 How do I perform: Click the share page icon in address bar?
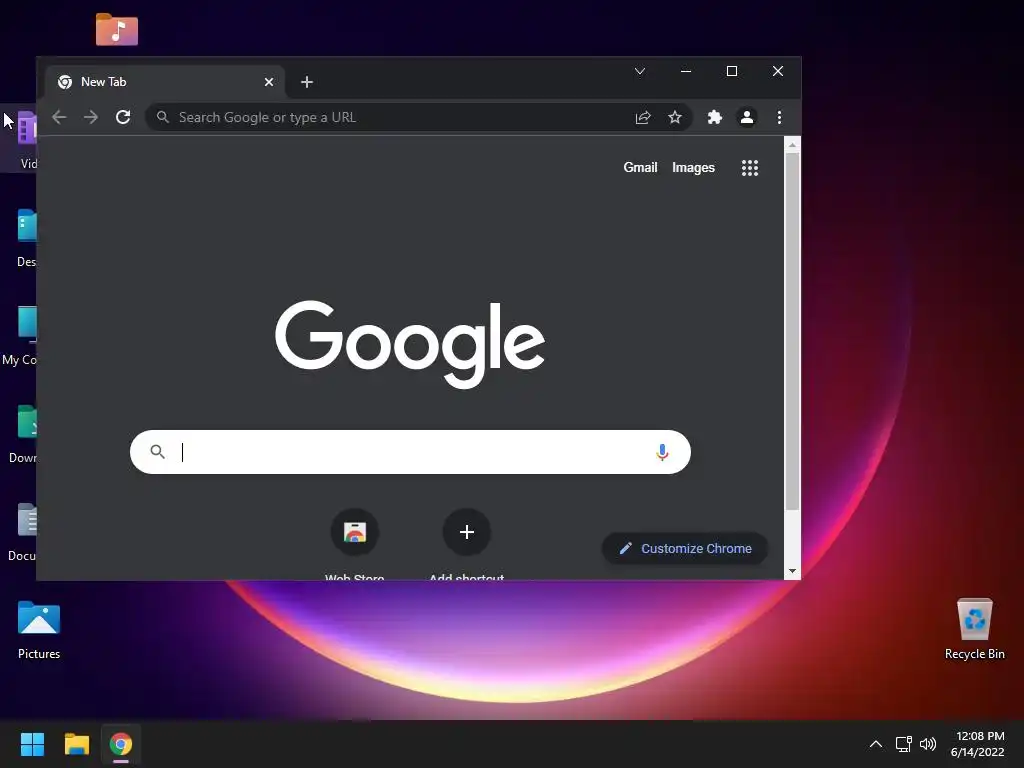pos(643,118)
